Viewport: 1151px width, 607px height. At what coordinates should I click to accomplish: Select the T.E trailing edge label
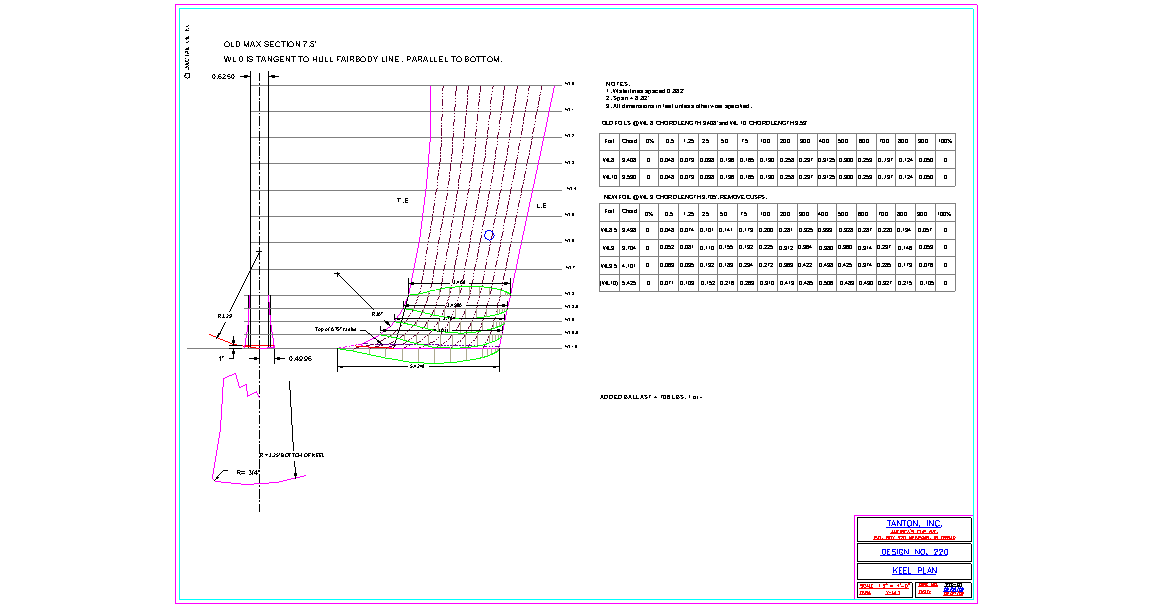pos(402,200)
